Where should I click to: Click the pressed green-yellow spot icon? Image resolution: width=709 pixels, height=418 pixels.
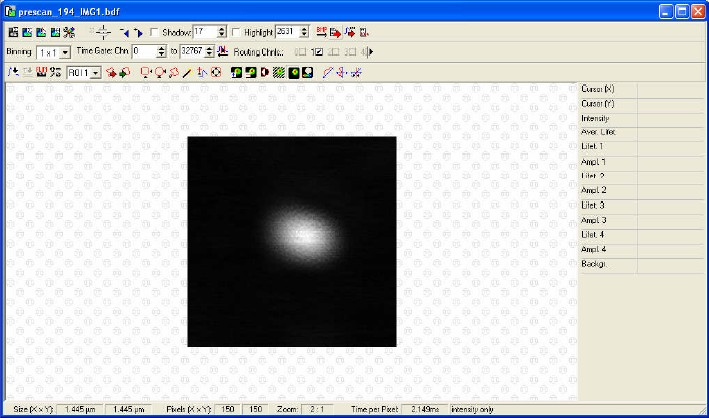[293, 72]
